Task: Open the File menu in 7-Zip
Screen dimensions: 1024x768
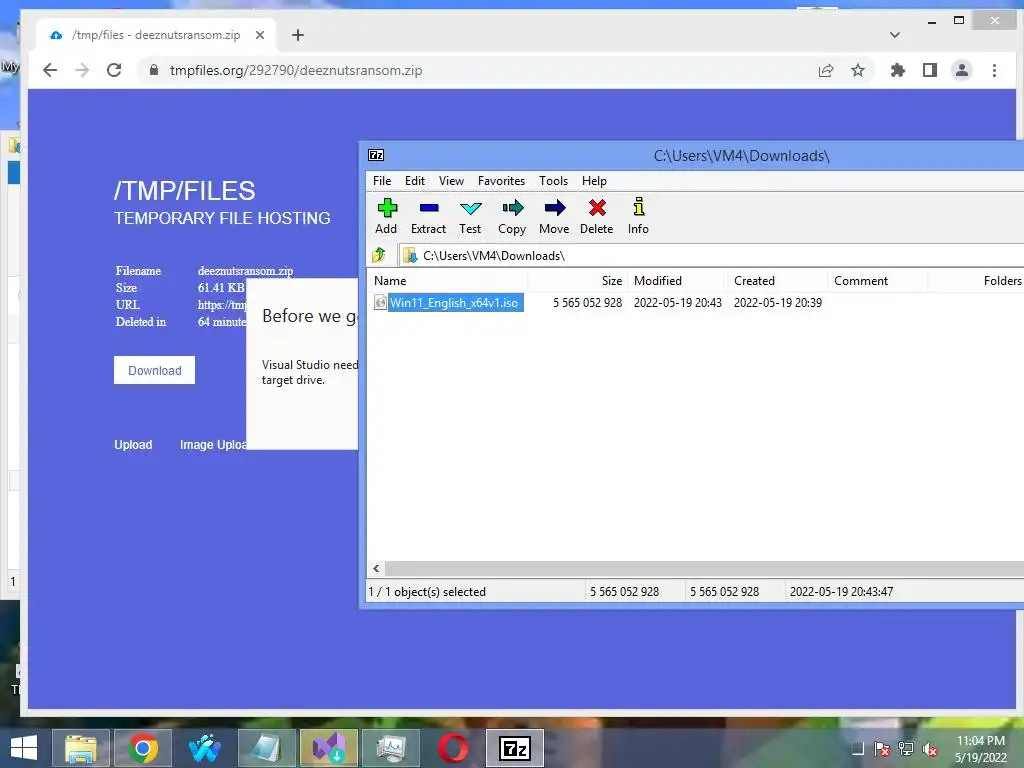Action: (x=382, y=181)
